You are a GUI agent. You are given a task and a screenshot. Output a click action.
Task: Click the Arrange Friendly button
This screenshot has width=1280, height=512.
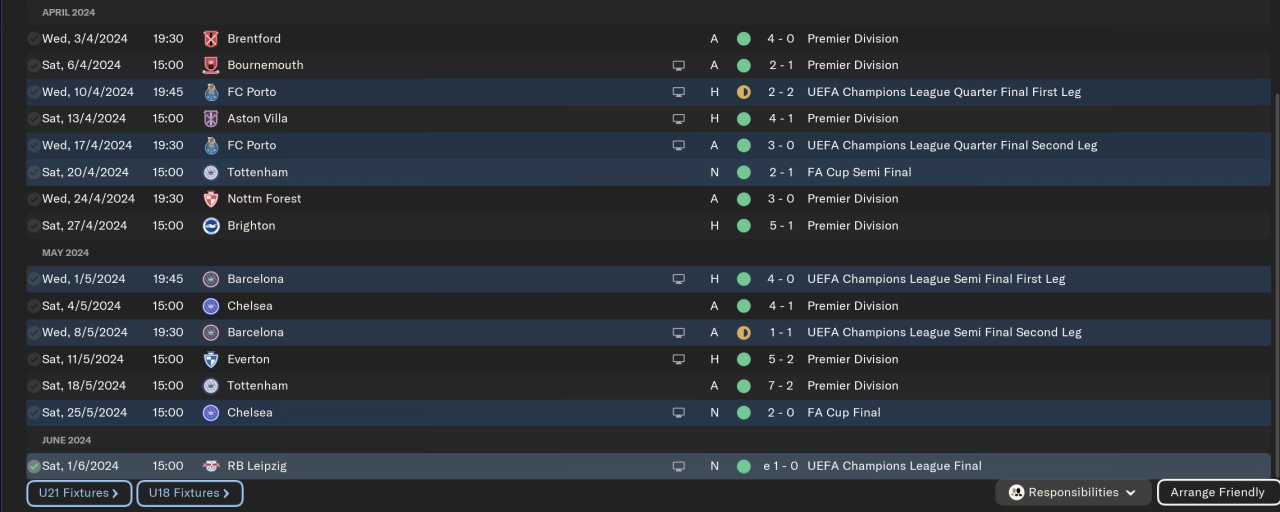coord(1217,492)
